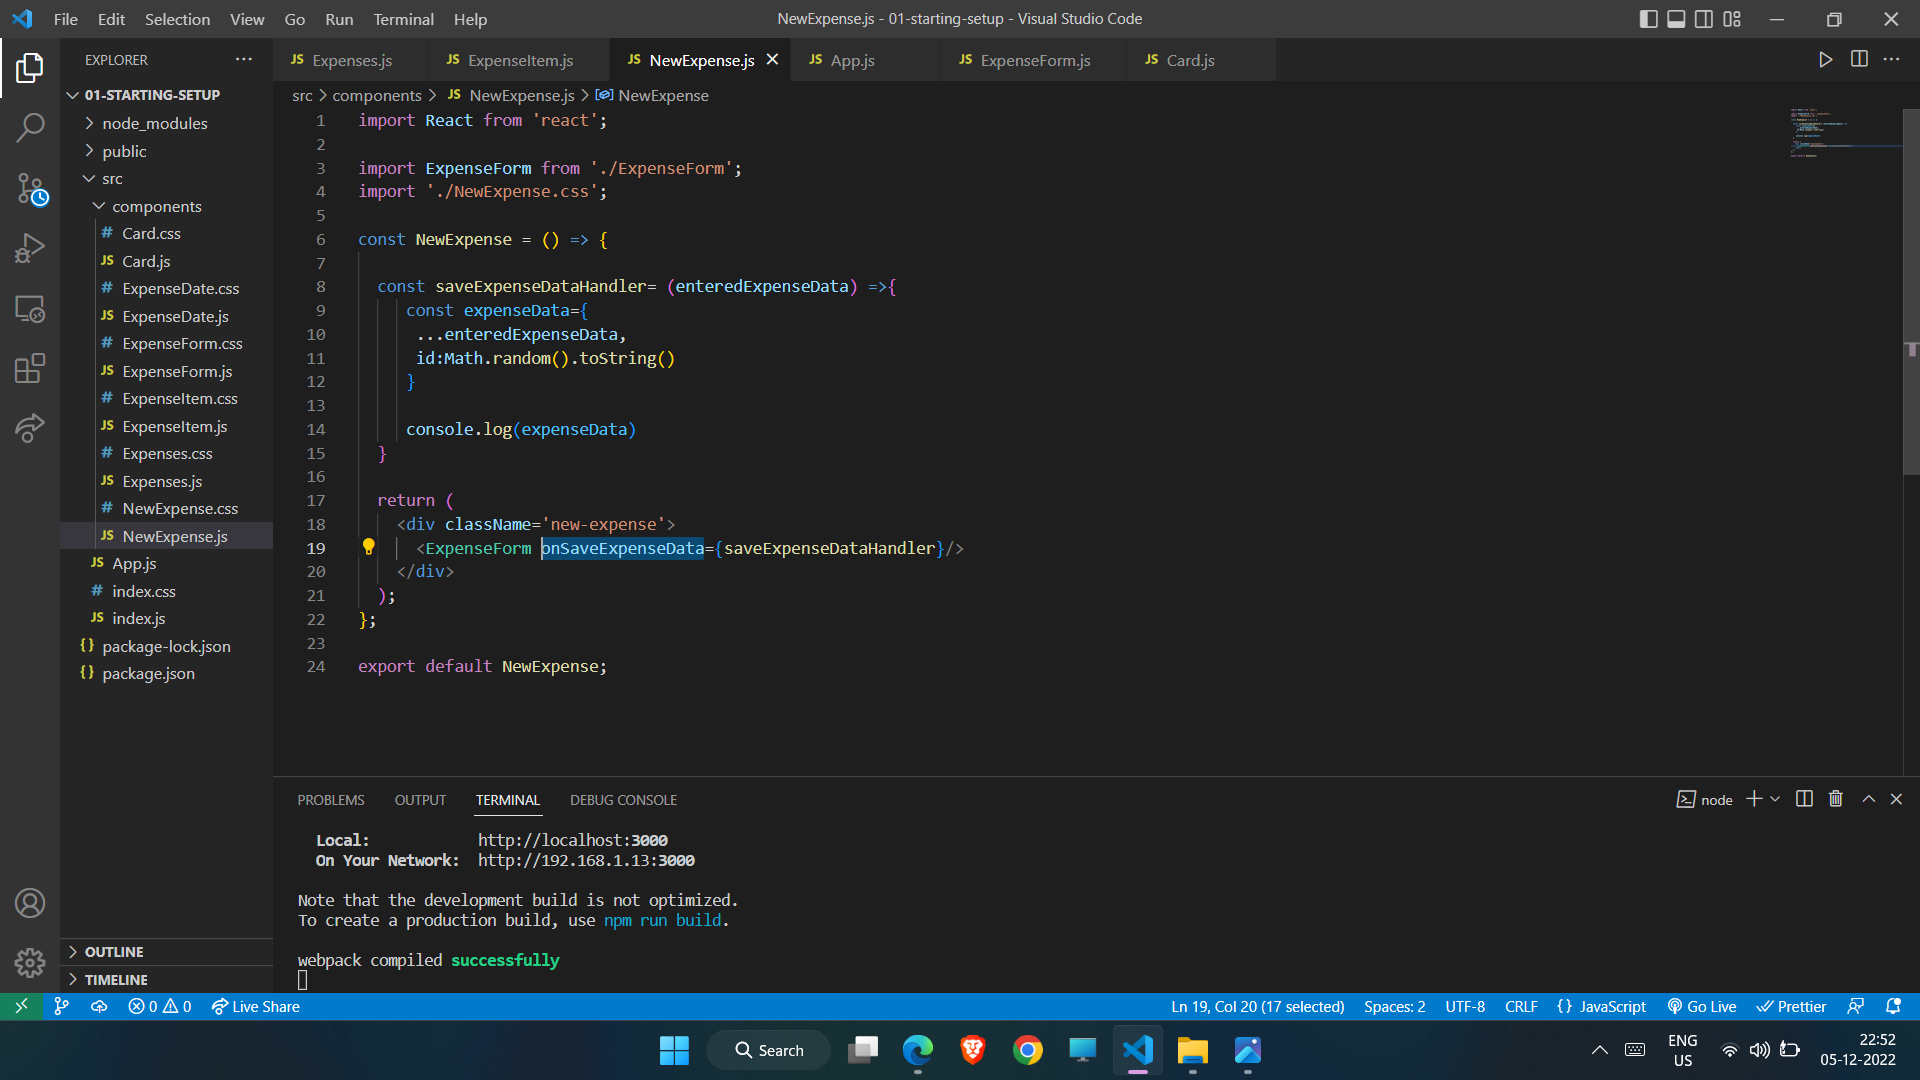Click the remote window indicator in status bar
The image size is (1920, 1080).
point(21,1007)
